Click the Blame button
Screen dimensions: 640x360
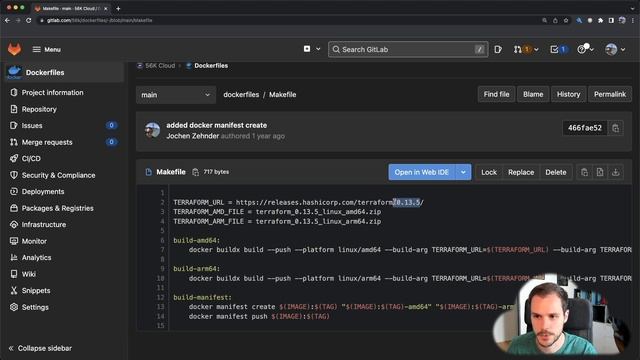coord(533,94)
